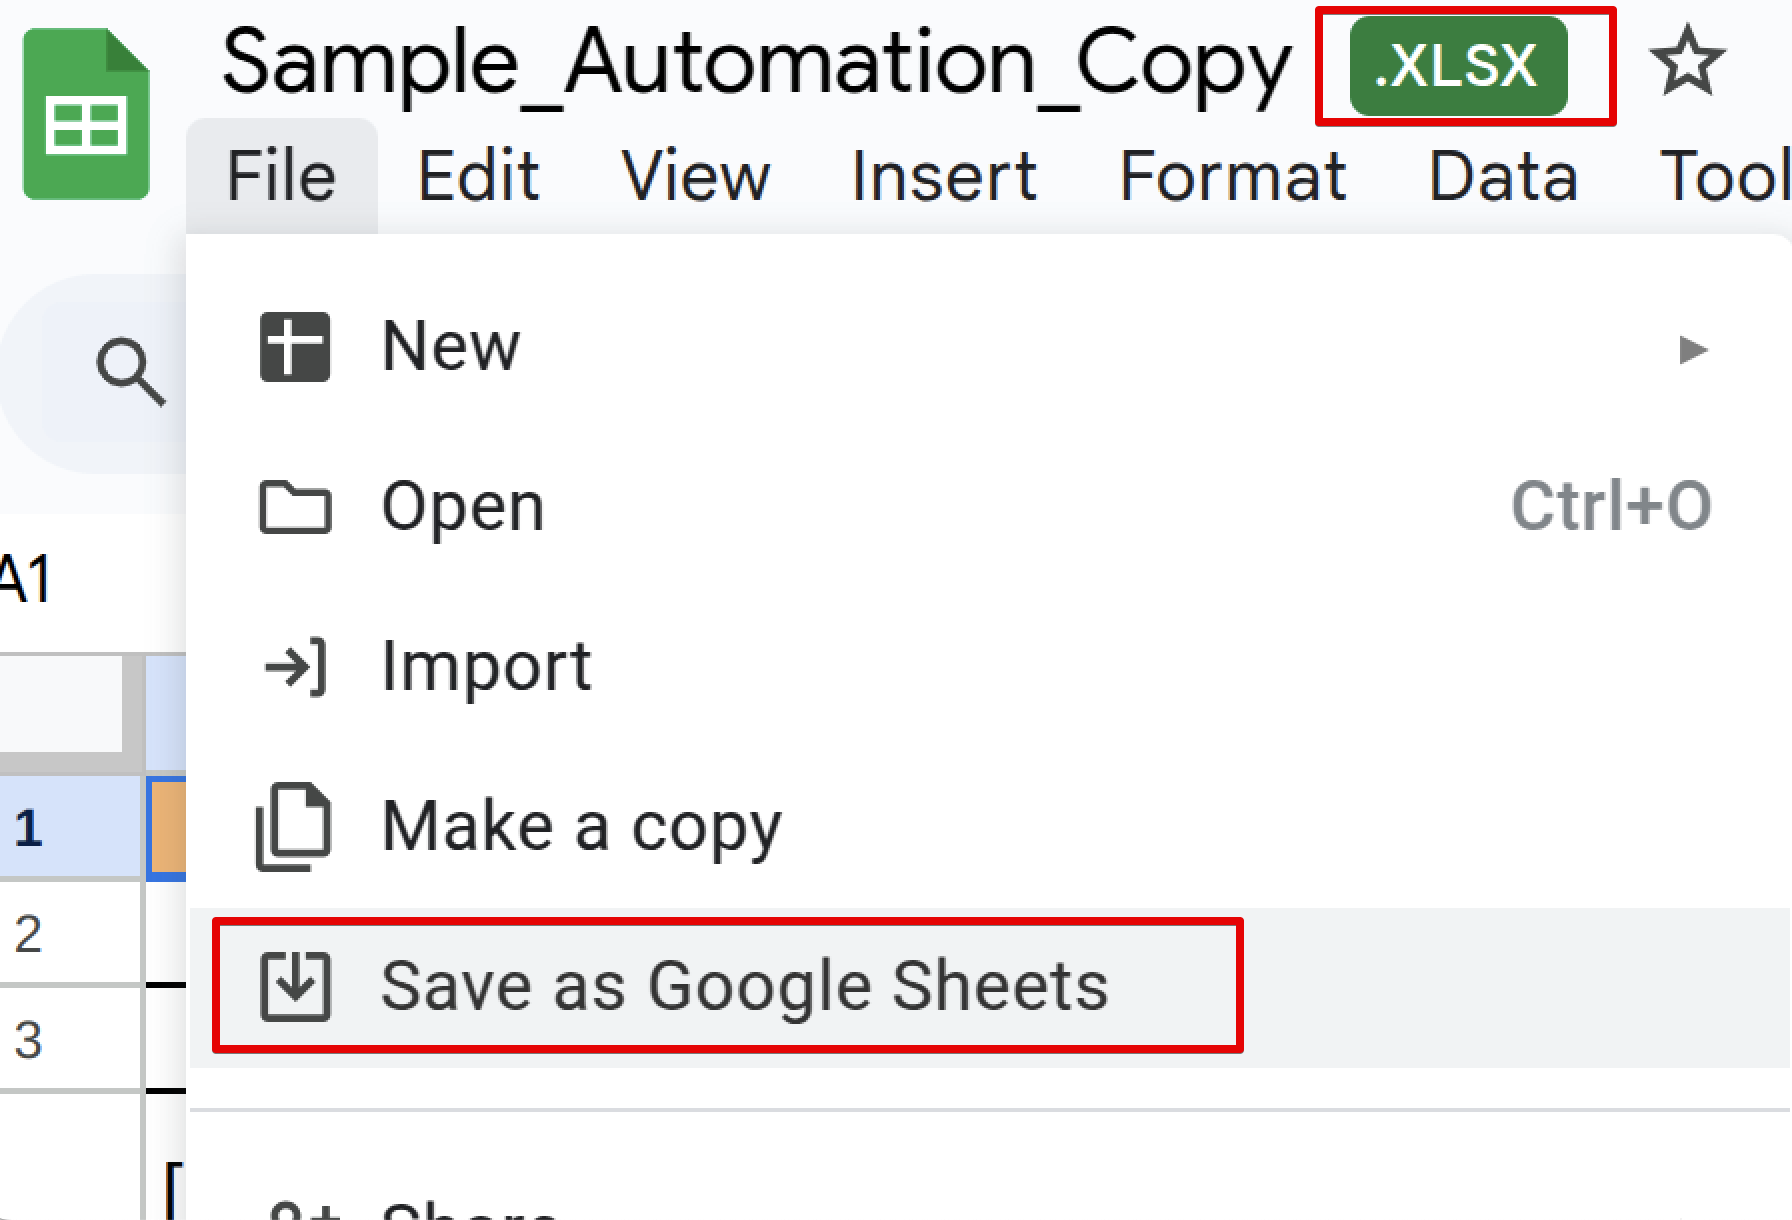
Task: Select row 3 header
Action: coord(70,1040)
